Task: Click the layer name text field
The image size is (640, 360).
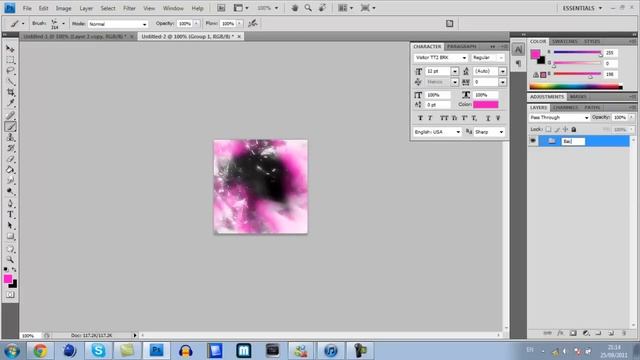Action: pos(573,141)
